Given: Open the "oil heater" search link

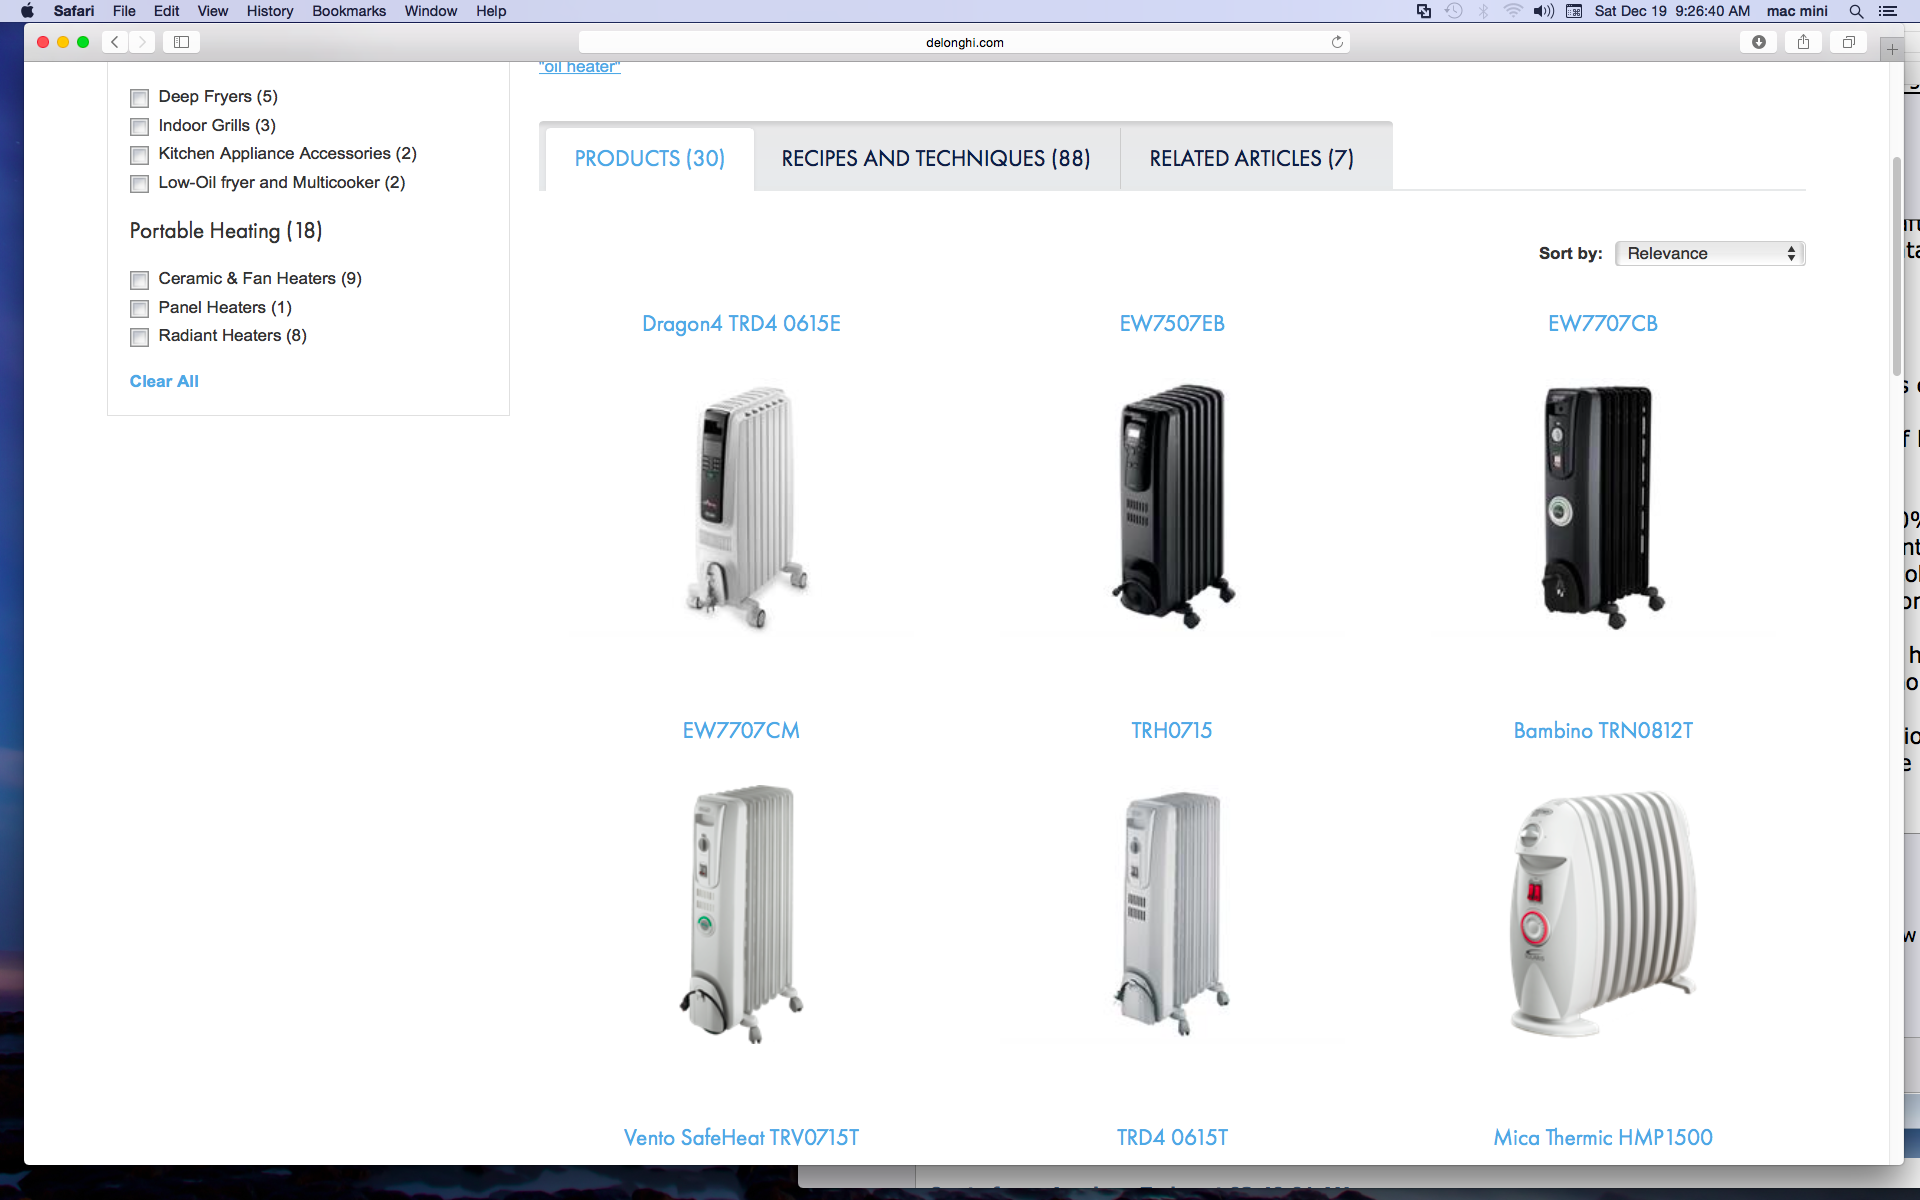Looking at the screenshot, I should point(580,67).
